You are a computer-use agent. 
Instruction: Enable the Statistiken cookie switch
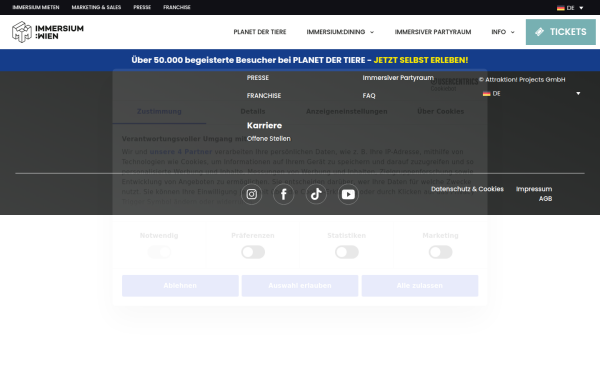pyautogui.click(x=347, y=252)
